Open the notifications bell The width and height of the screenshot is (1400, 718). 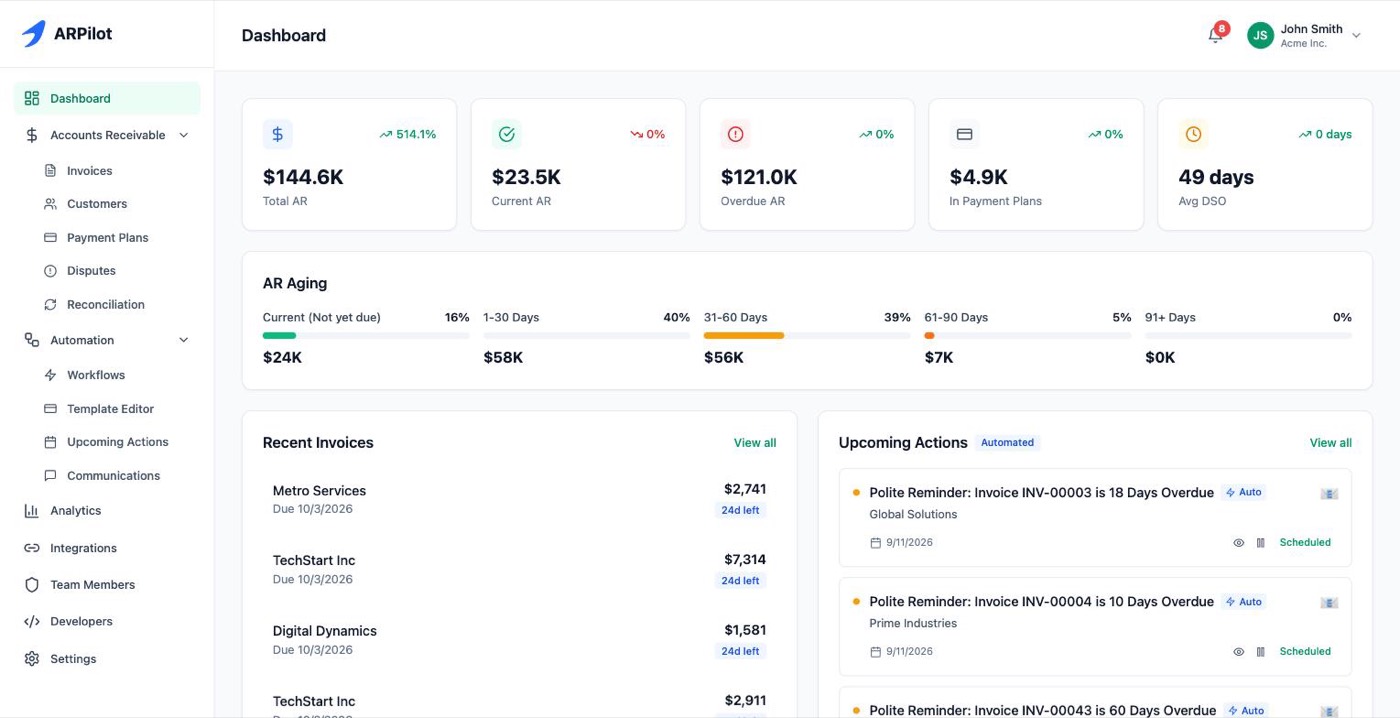[1215, 35]
